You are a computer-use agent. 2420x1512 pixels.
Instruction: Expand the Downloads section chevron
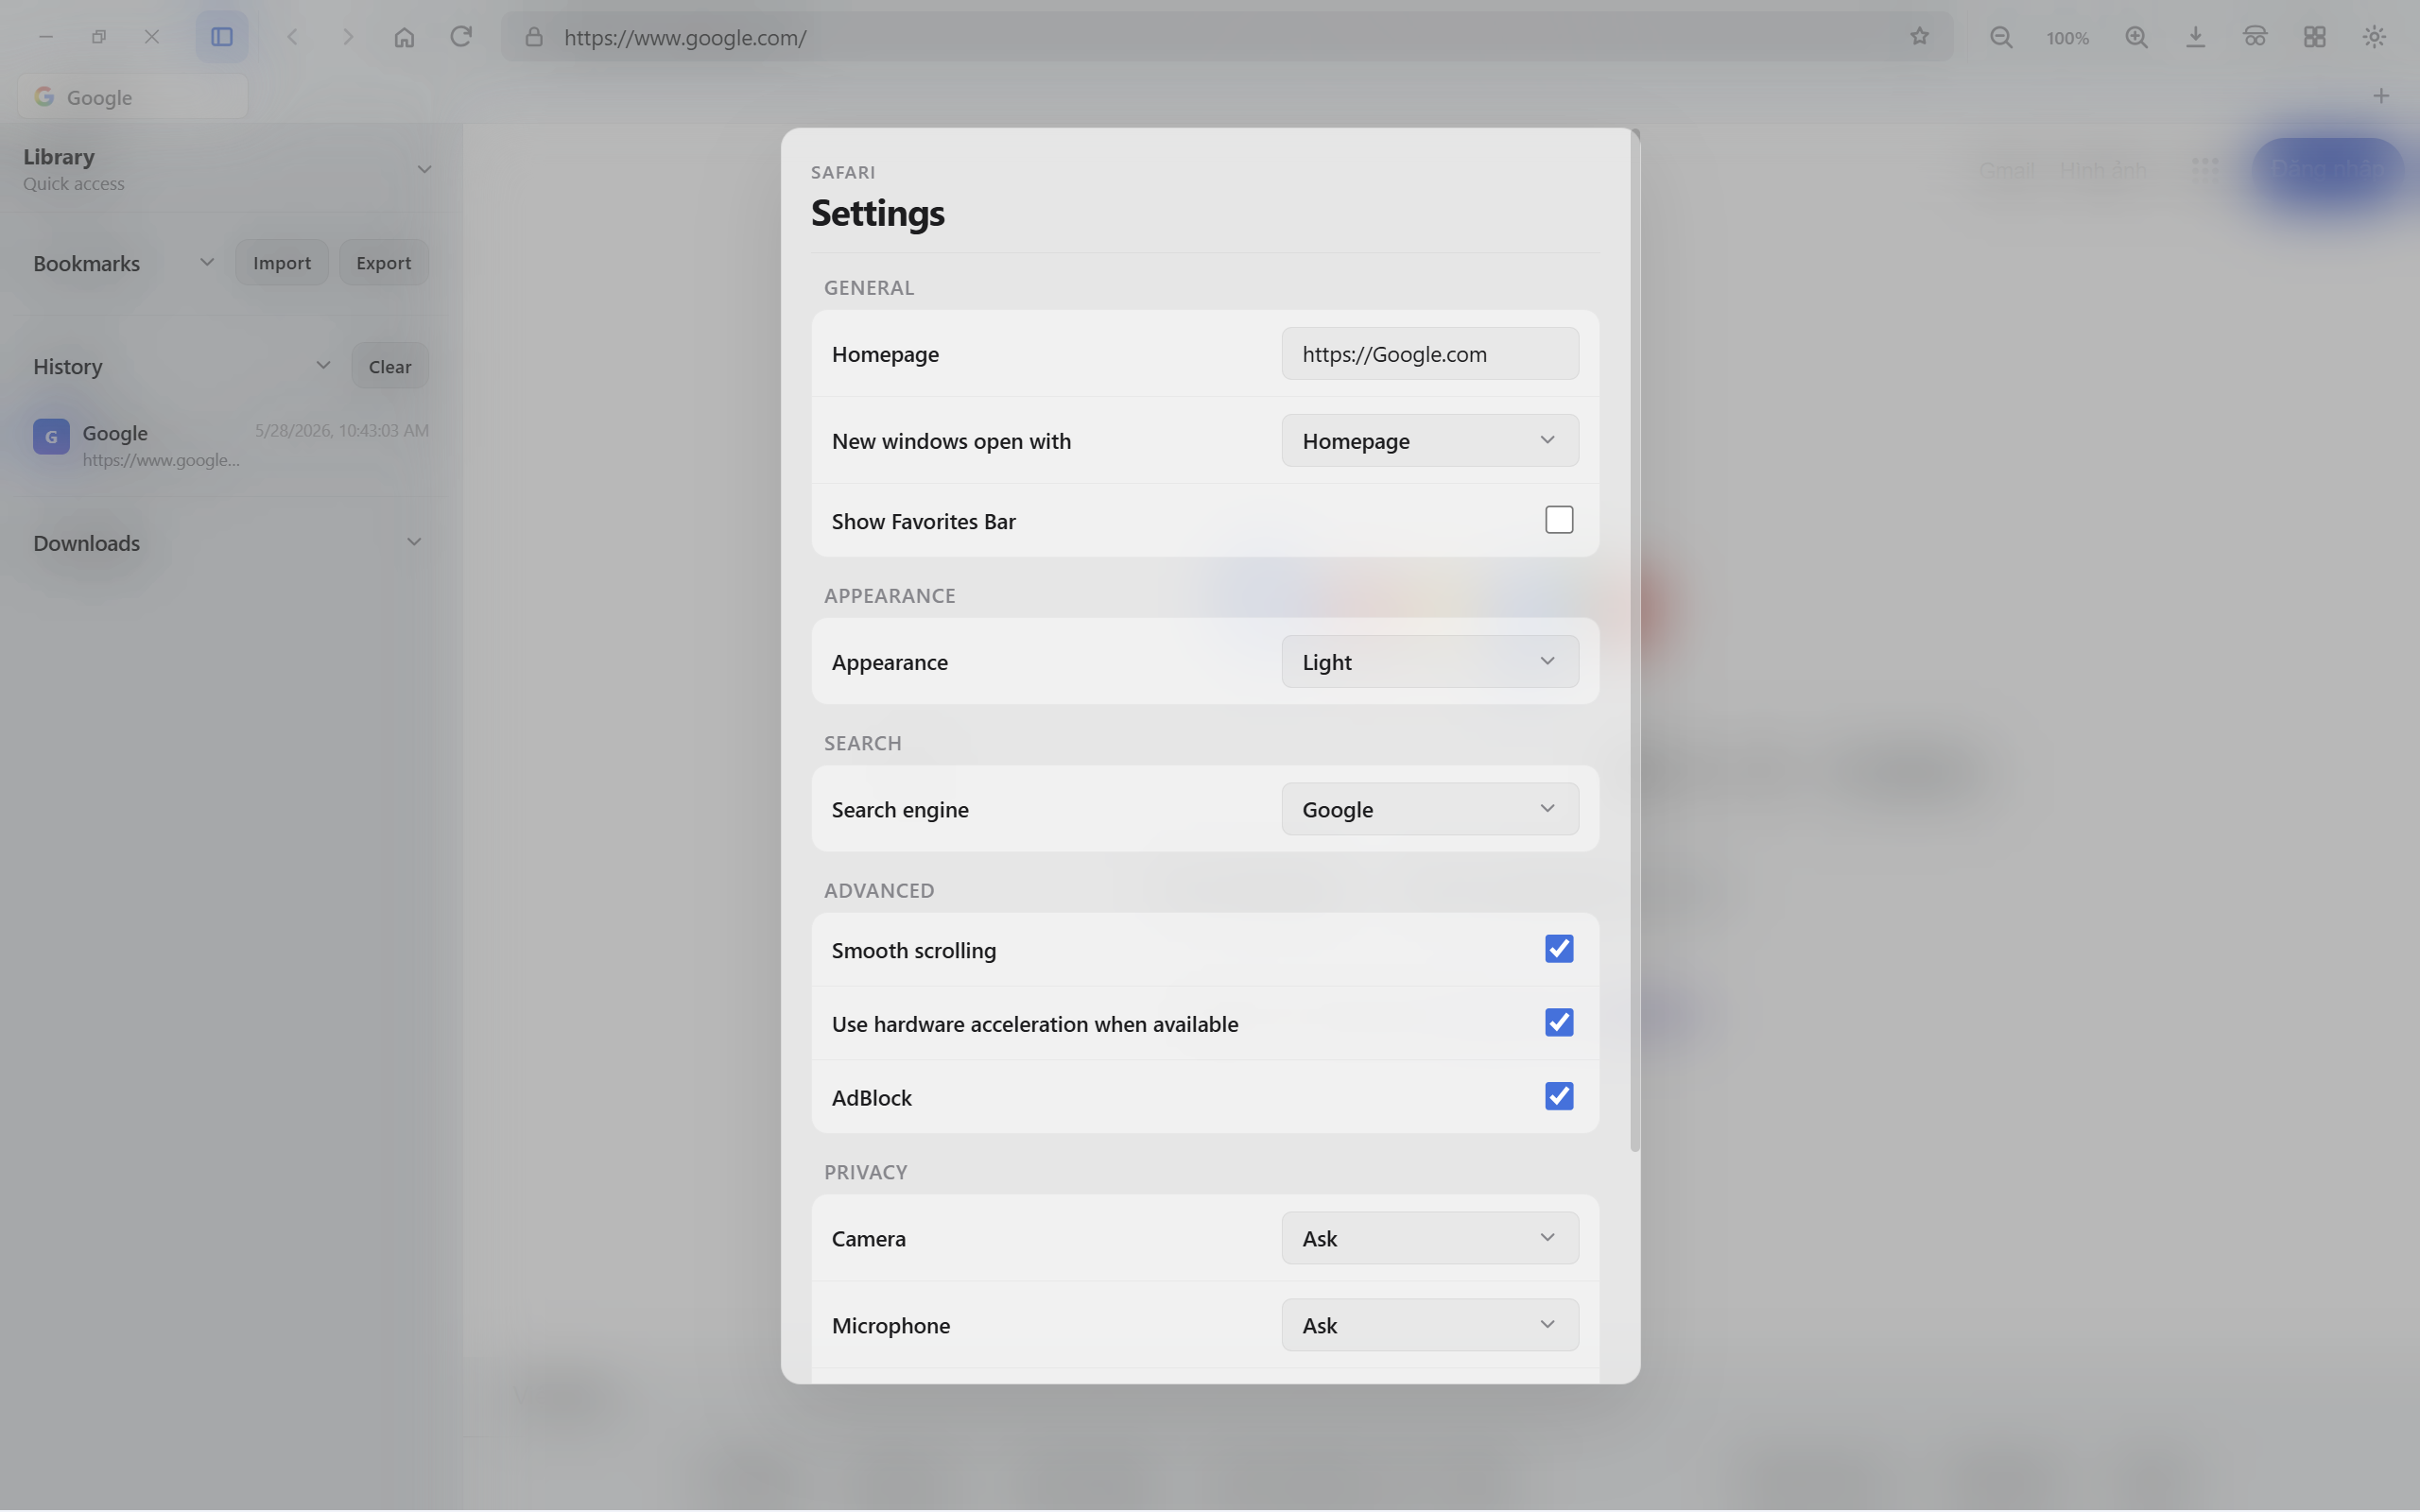pyautogui.click(x=414, y=542)
